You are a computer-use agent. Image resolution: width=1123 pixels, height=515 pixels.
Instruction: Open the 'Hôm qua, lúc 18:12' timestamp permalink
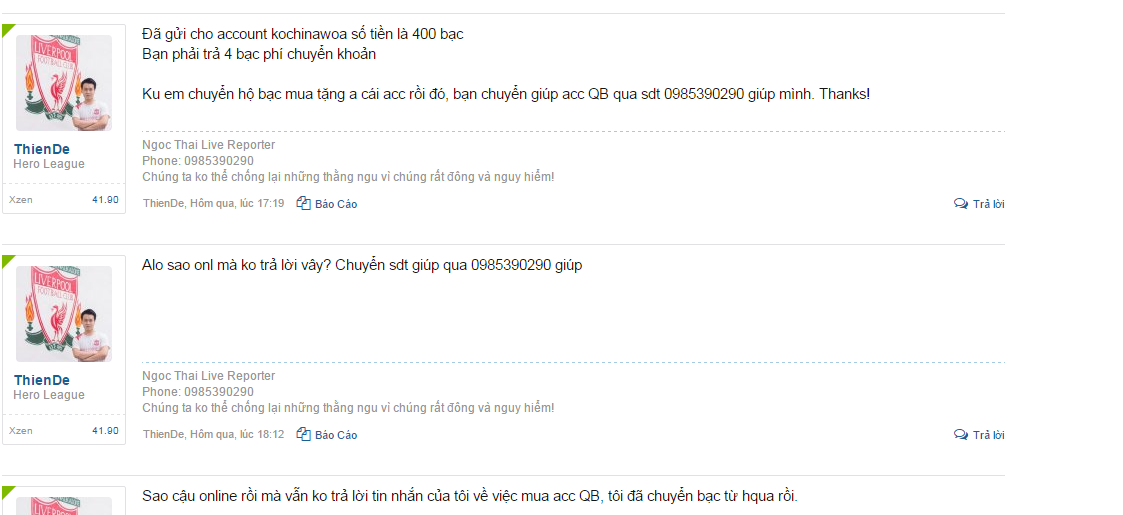pyautogui.click(x=237, y=434)
